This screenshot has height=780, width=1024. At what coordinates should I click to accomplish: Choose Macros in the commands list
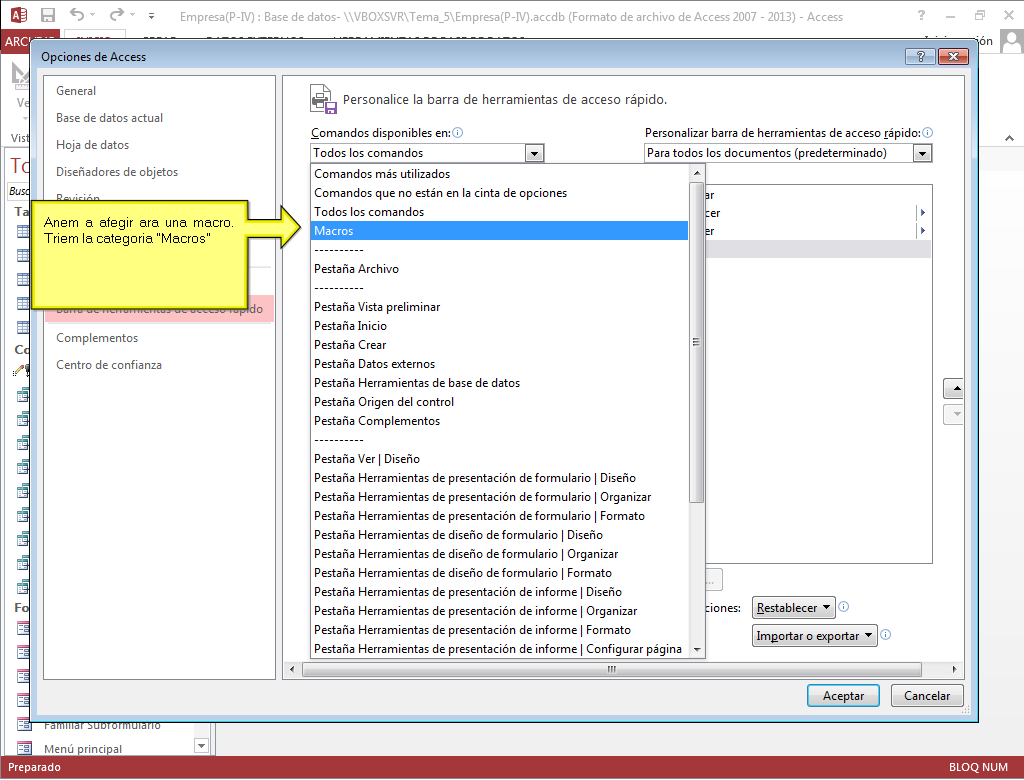point(500,231)
